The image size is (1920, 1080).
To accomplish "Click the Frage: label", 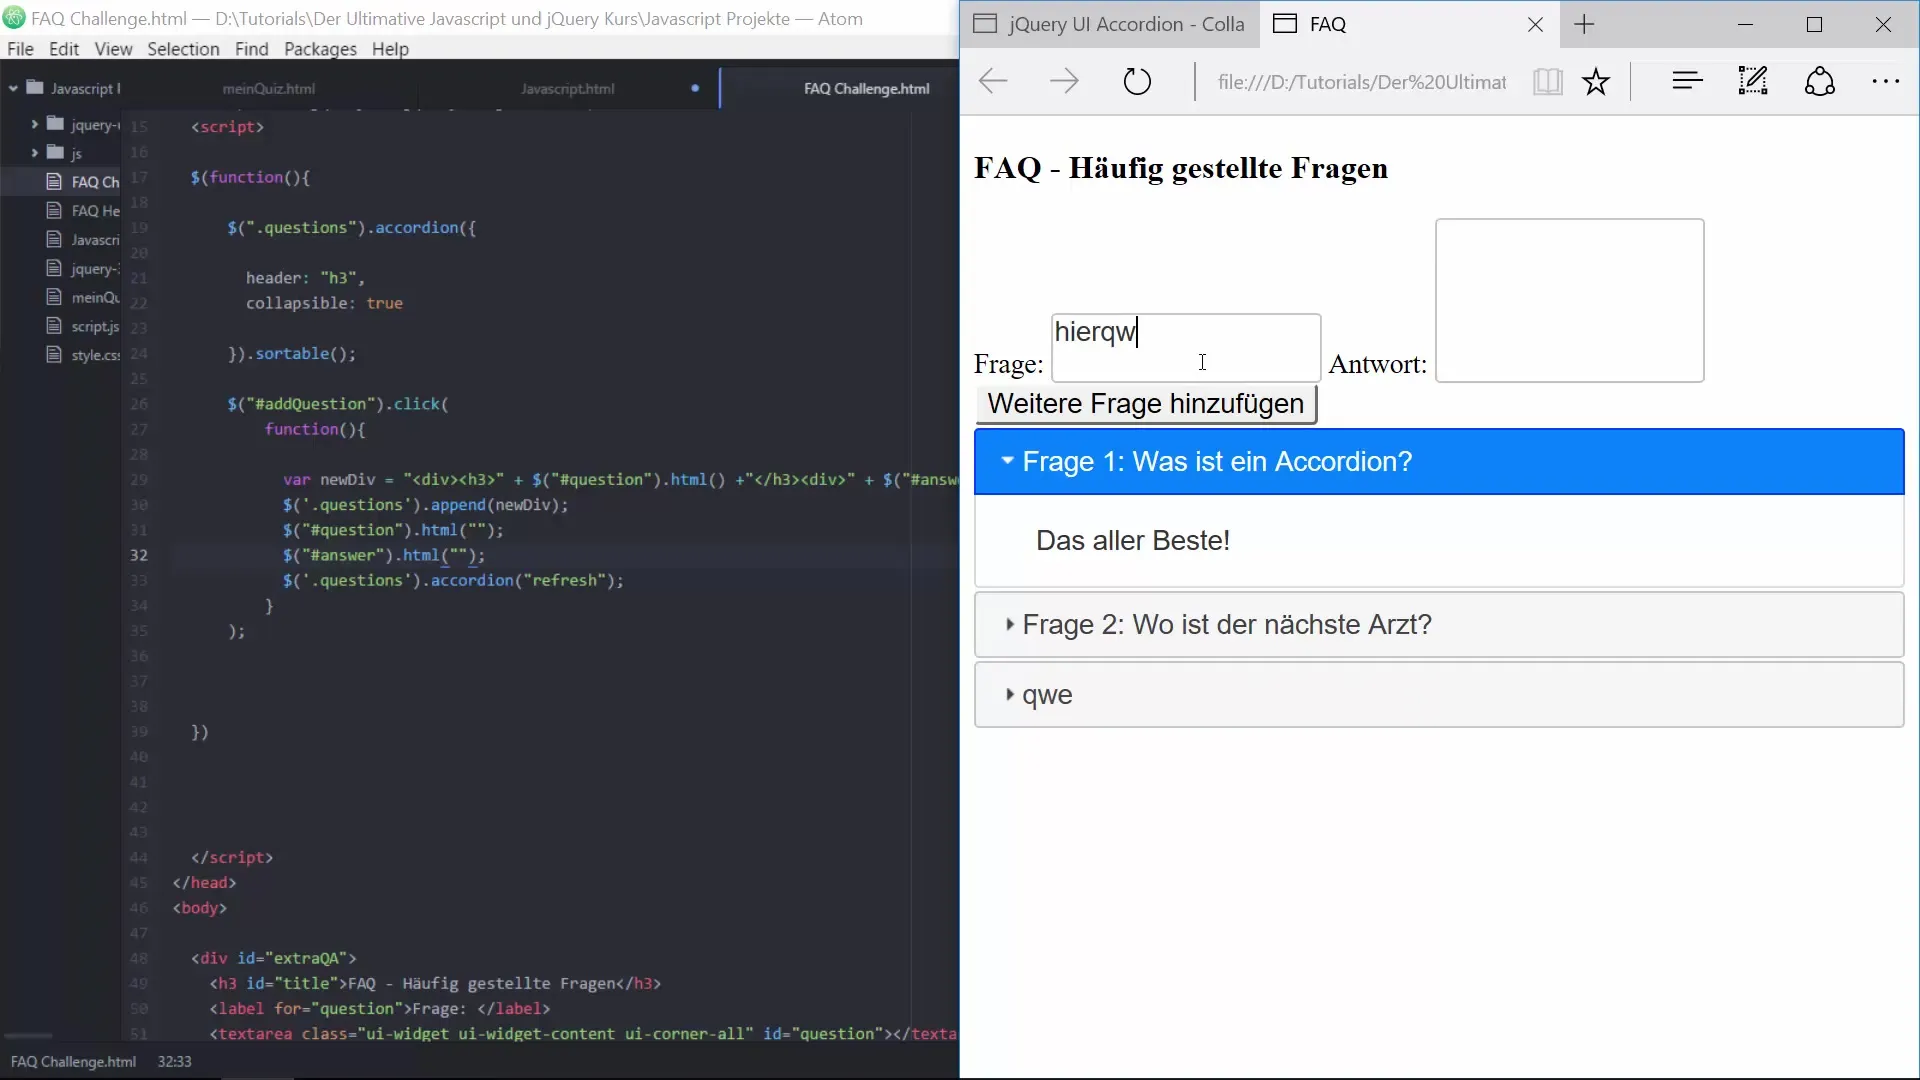I will coord(1008,365).
